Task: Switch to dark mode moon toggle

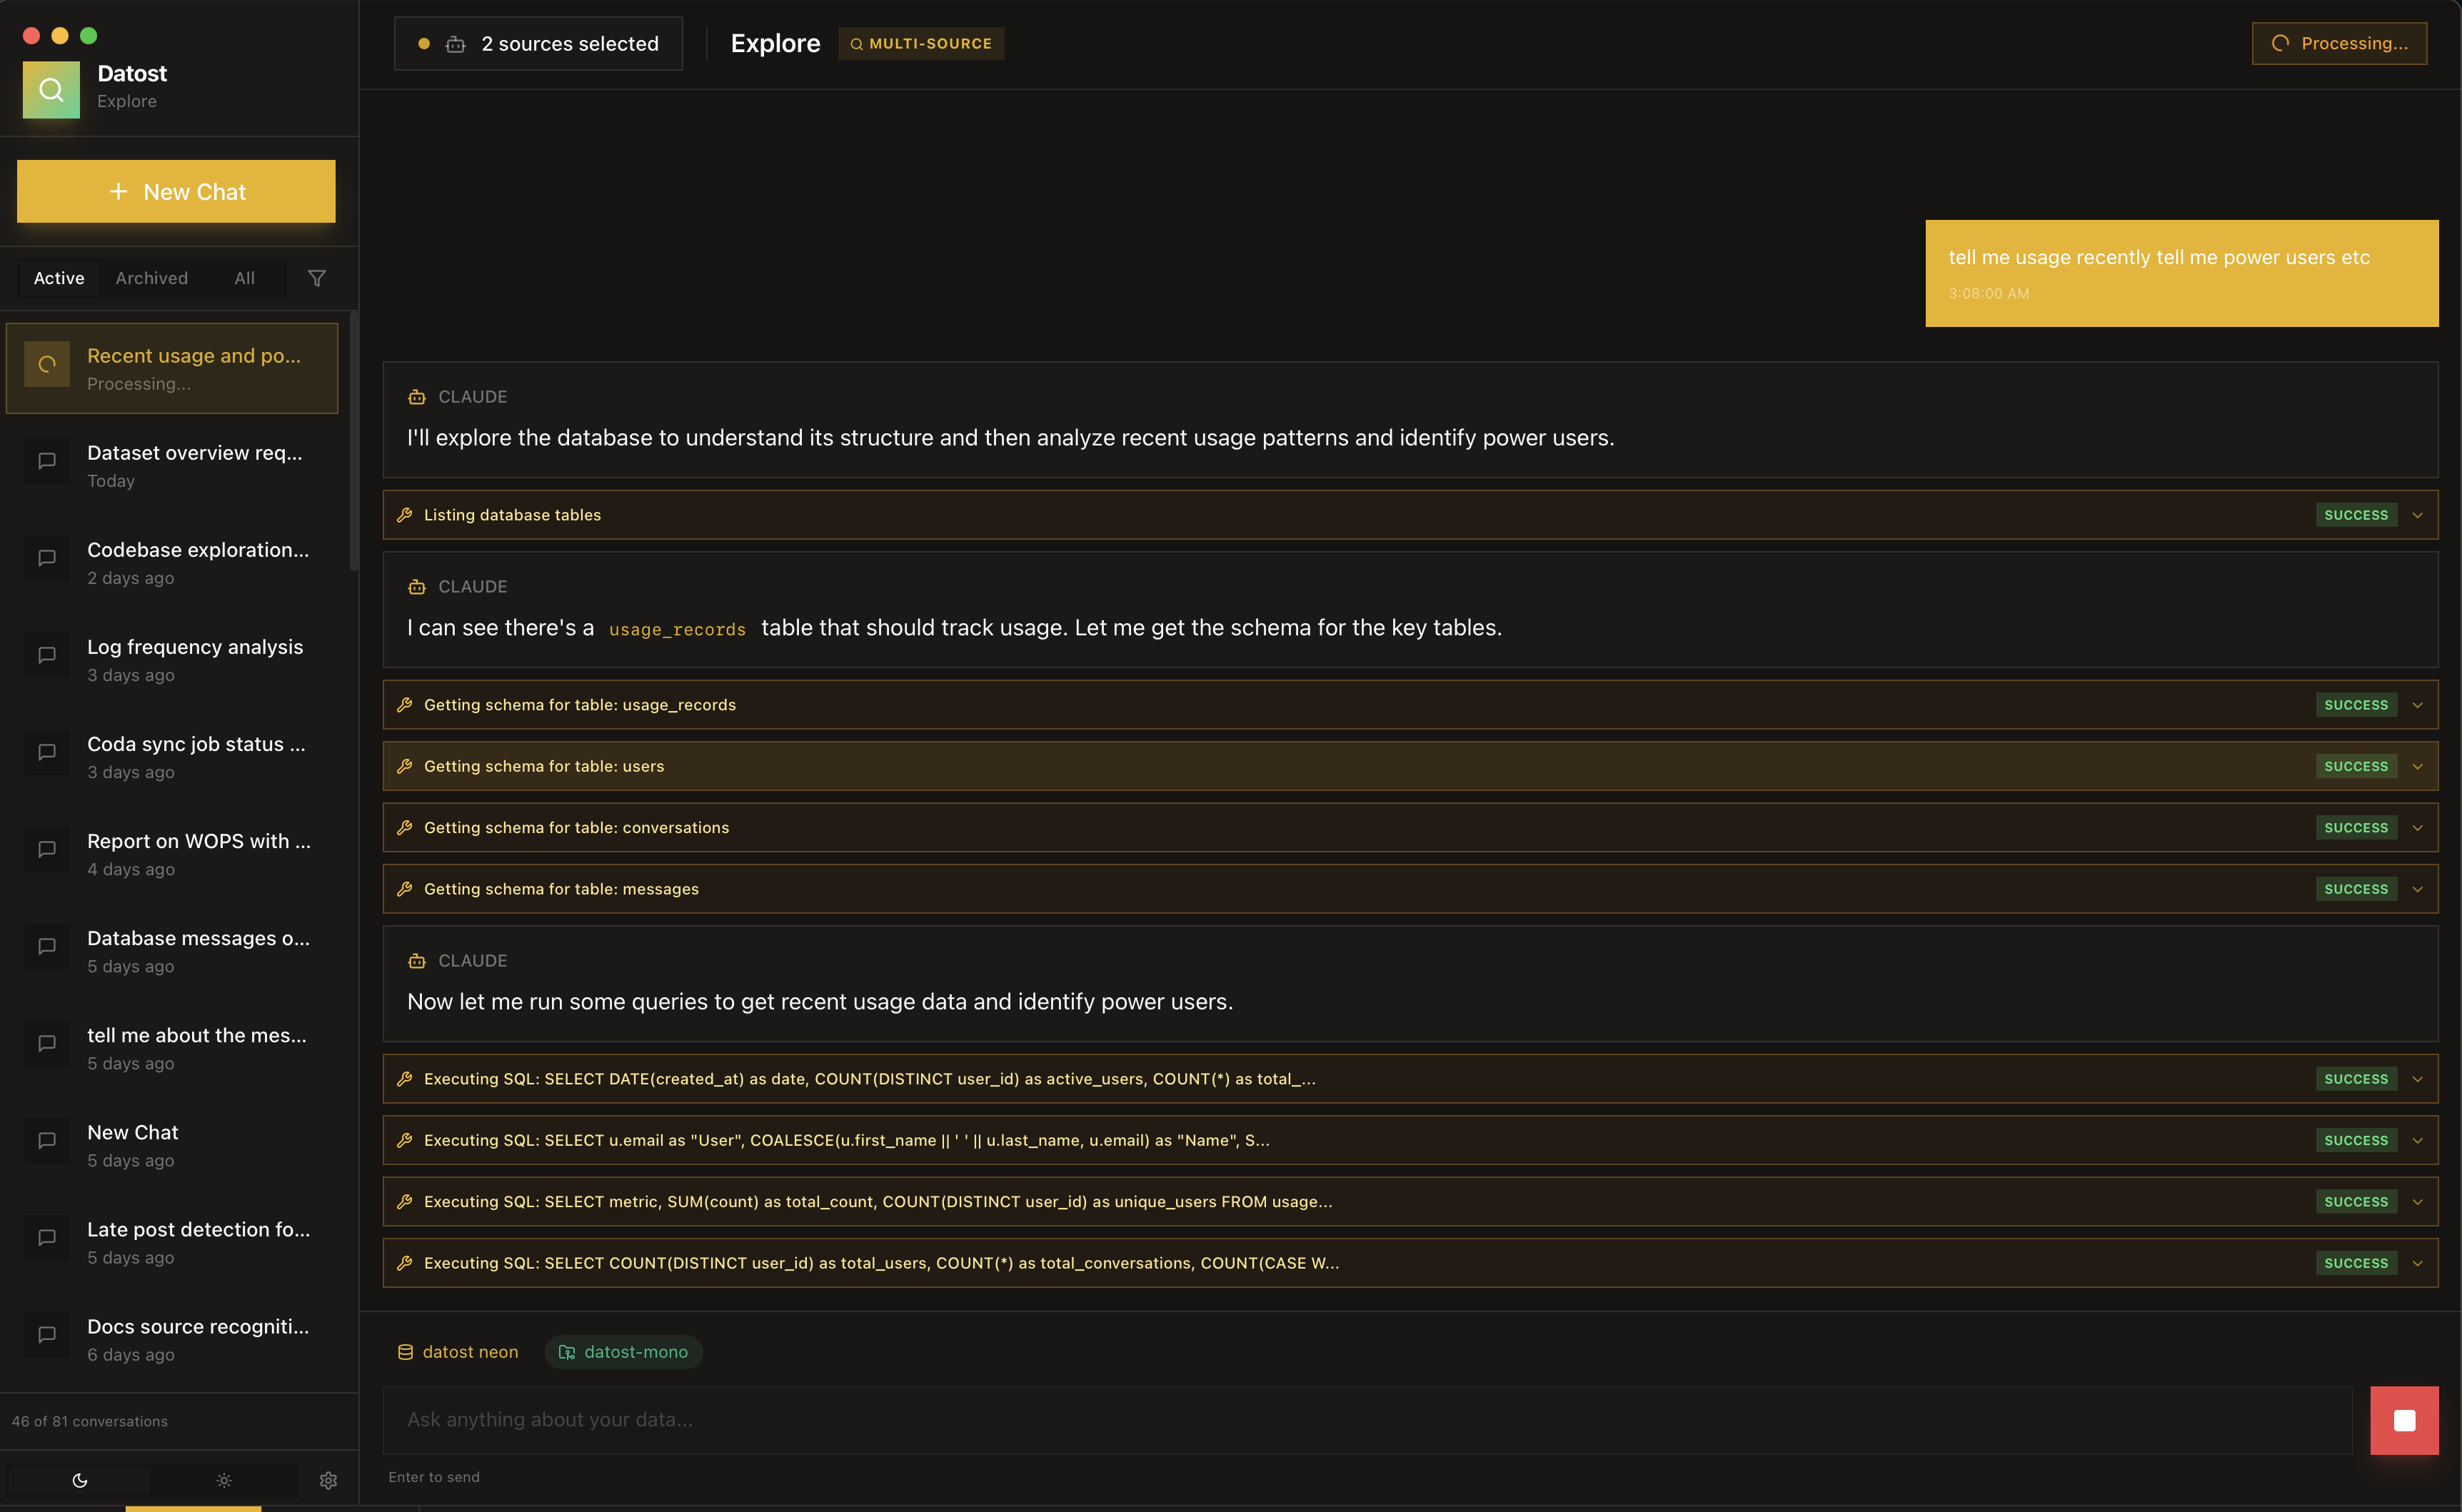Action: coord(80,1480)
